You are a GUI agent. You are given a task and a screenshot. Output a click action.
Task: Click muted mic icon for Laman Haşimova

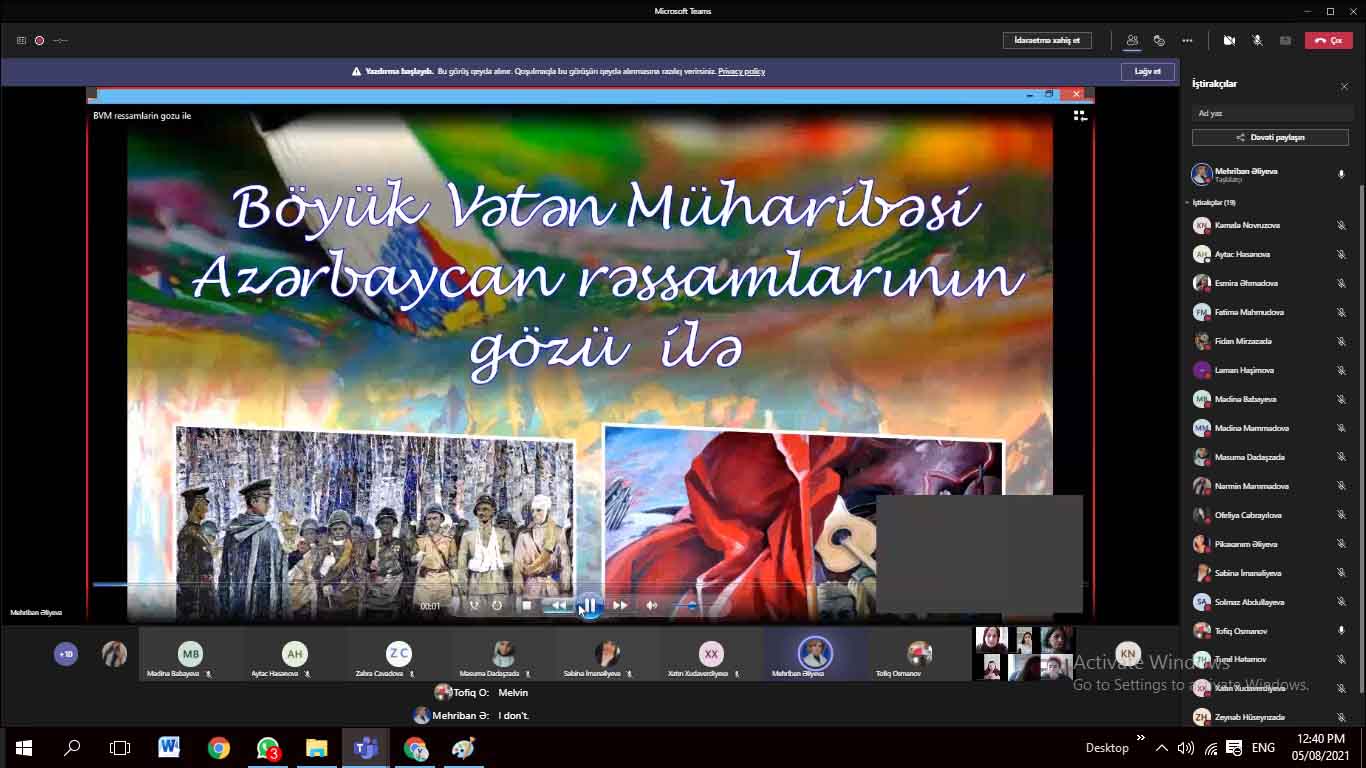(x=1341, y=371)
